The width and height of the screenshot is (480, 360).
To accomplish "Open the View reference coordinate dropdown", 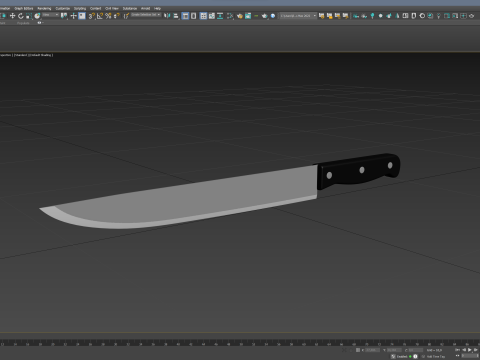I will [51, 15].
